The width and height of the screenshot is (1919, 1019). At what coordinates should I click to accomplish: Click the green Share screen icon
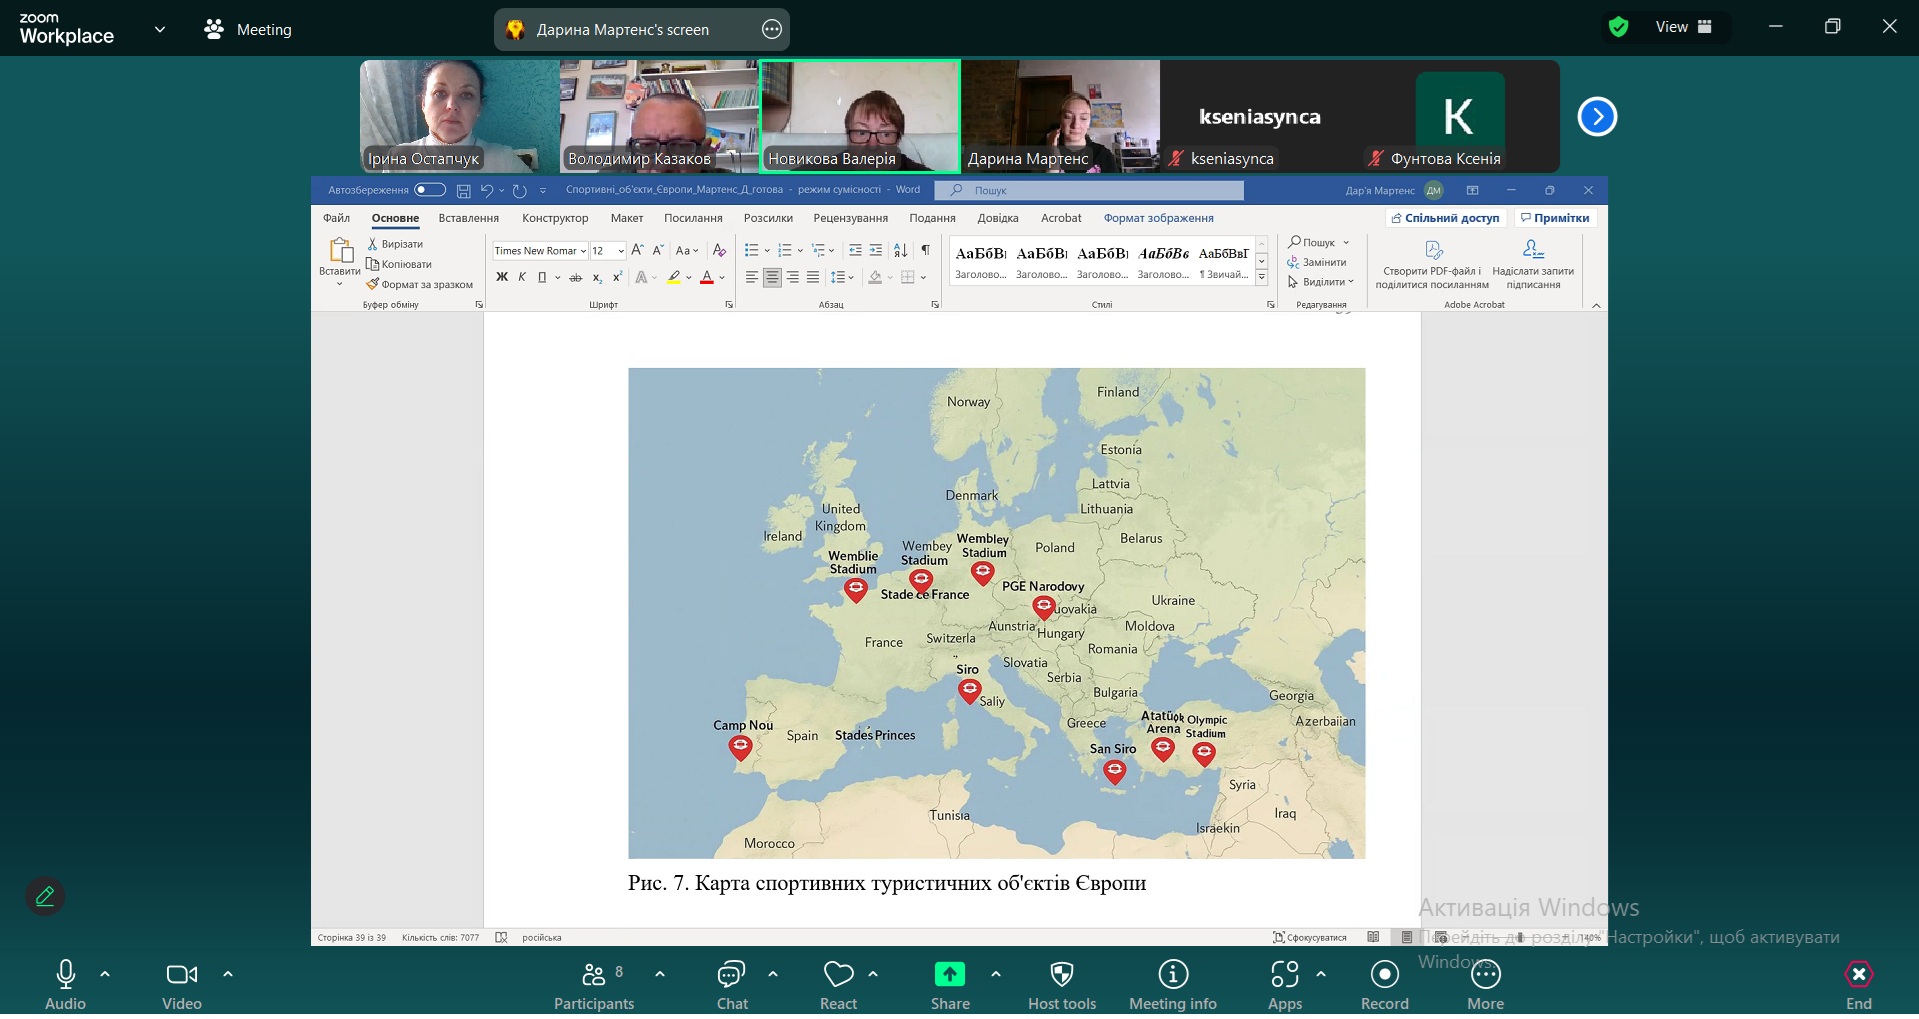click(x=949, y=975)
